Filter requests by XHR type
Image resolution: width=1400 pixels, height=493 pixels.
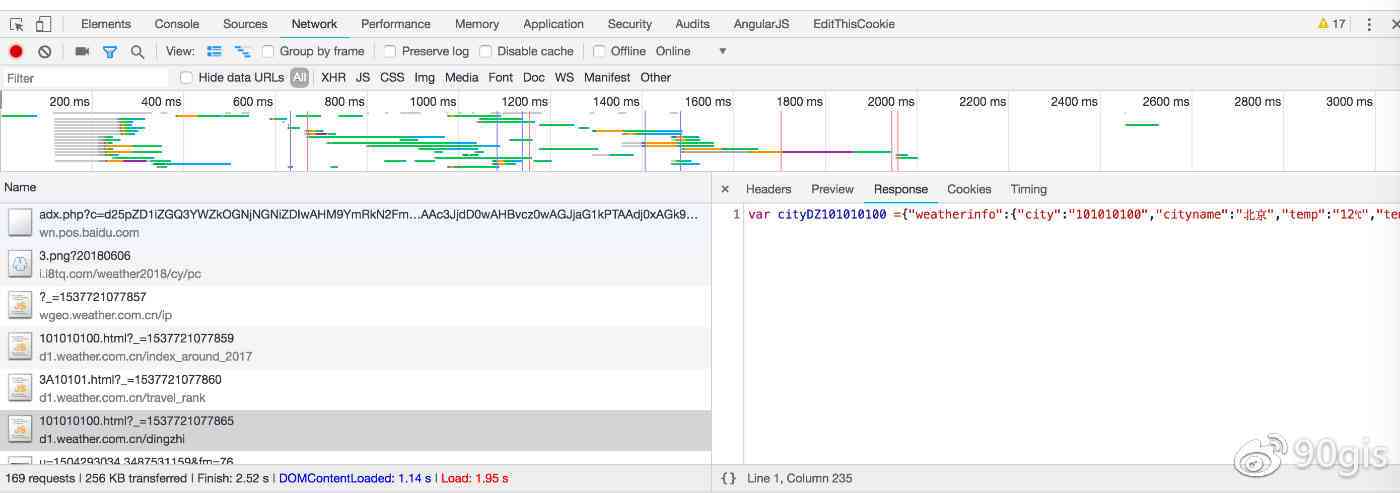click(333, 77)
